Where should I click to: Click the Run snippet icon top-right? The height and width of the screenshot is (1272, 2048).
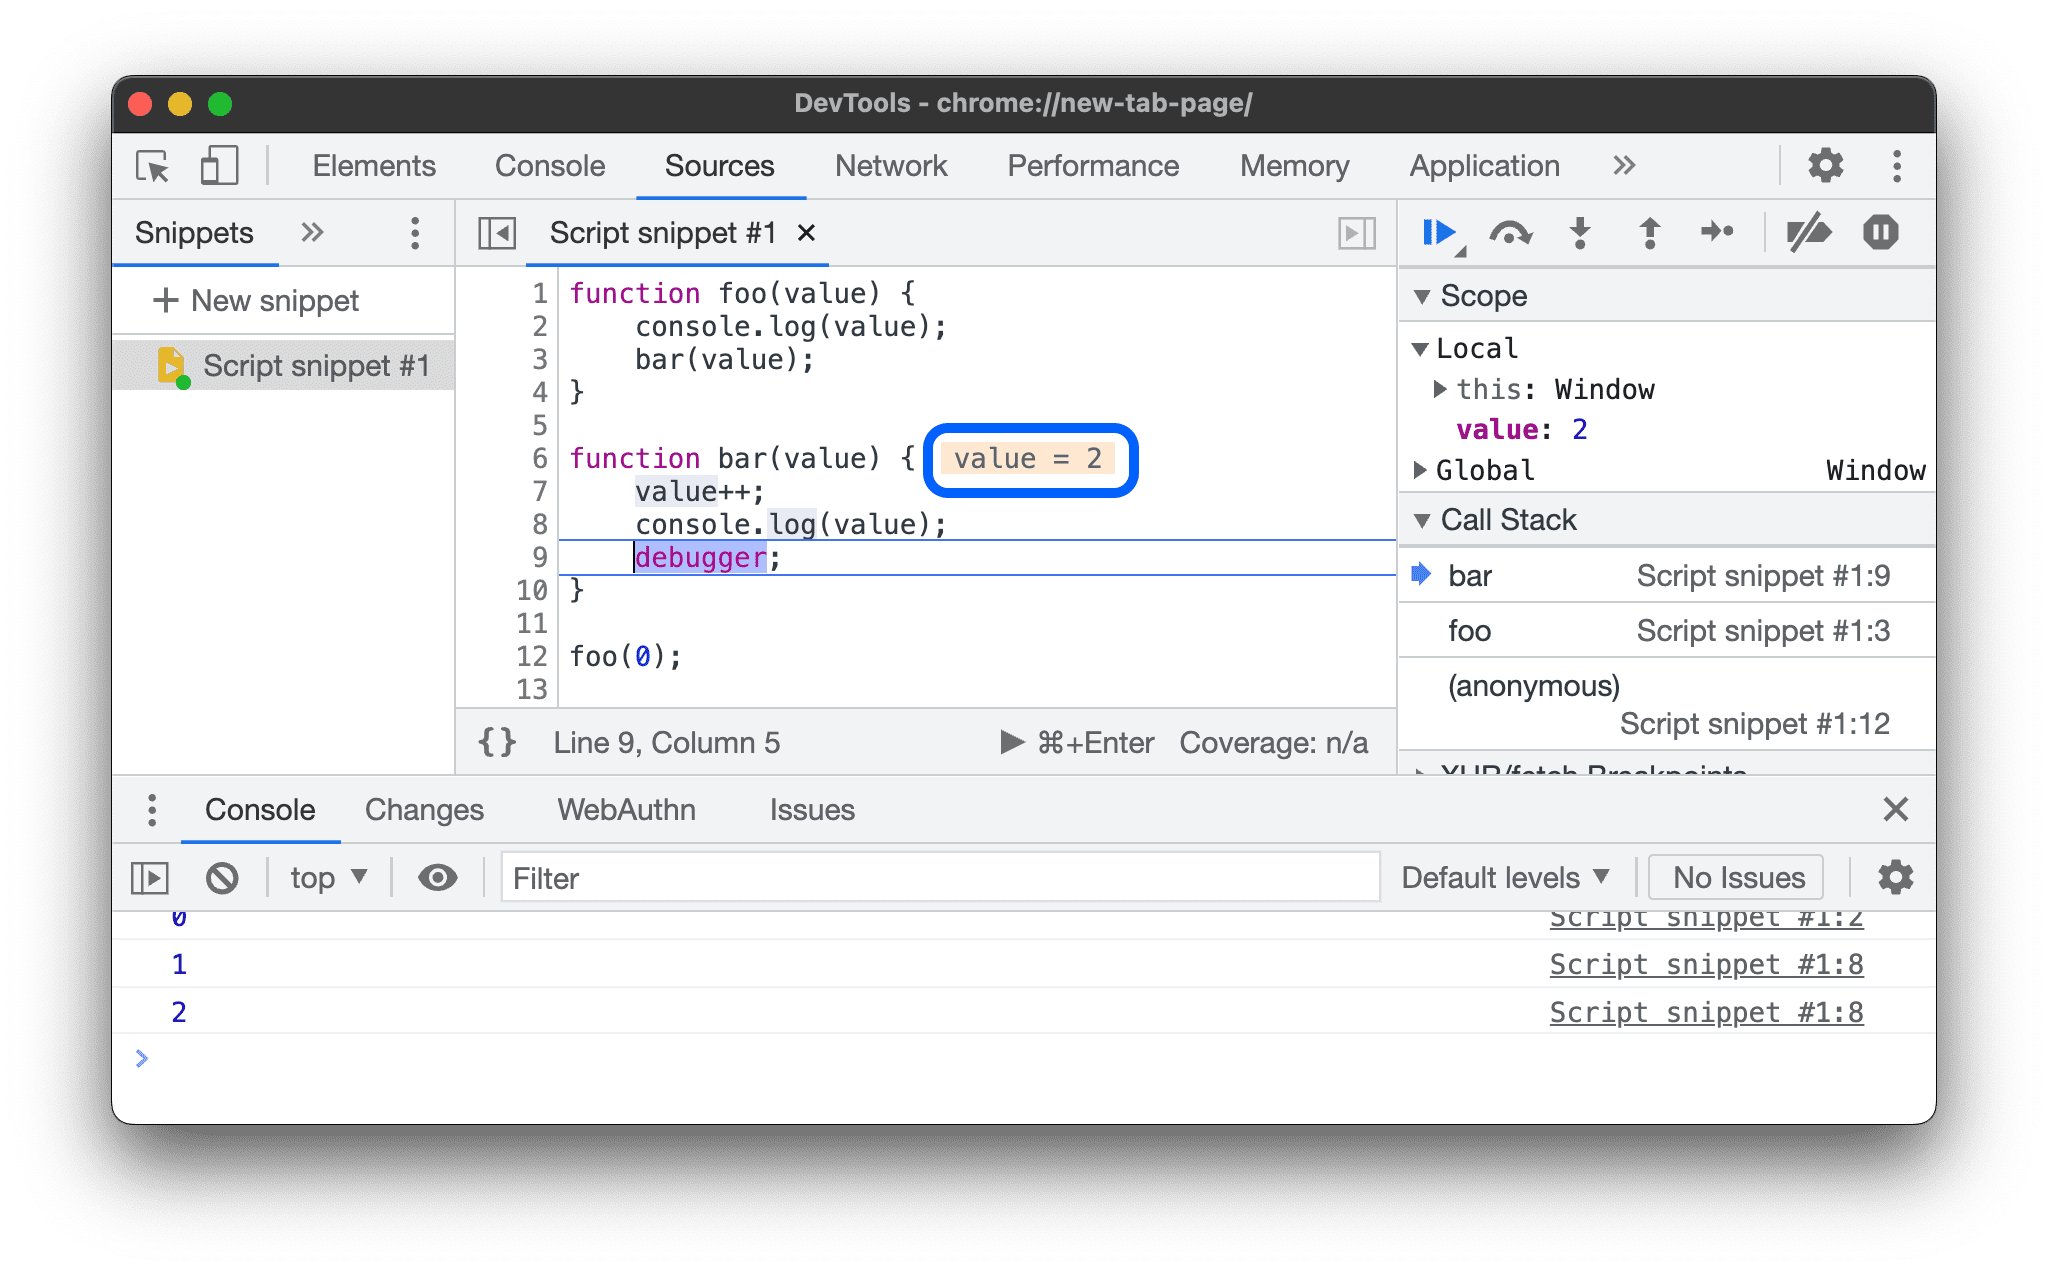[1354, 232]
